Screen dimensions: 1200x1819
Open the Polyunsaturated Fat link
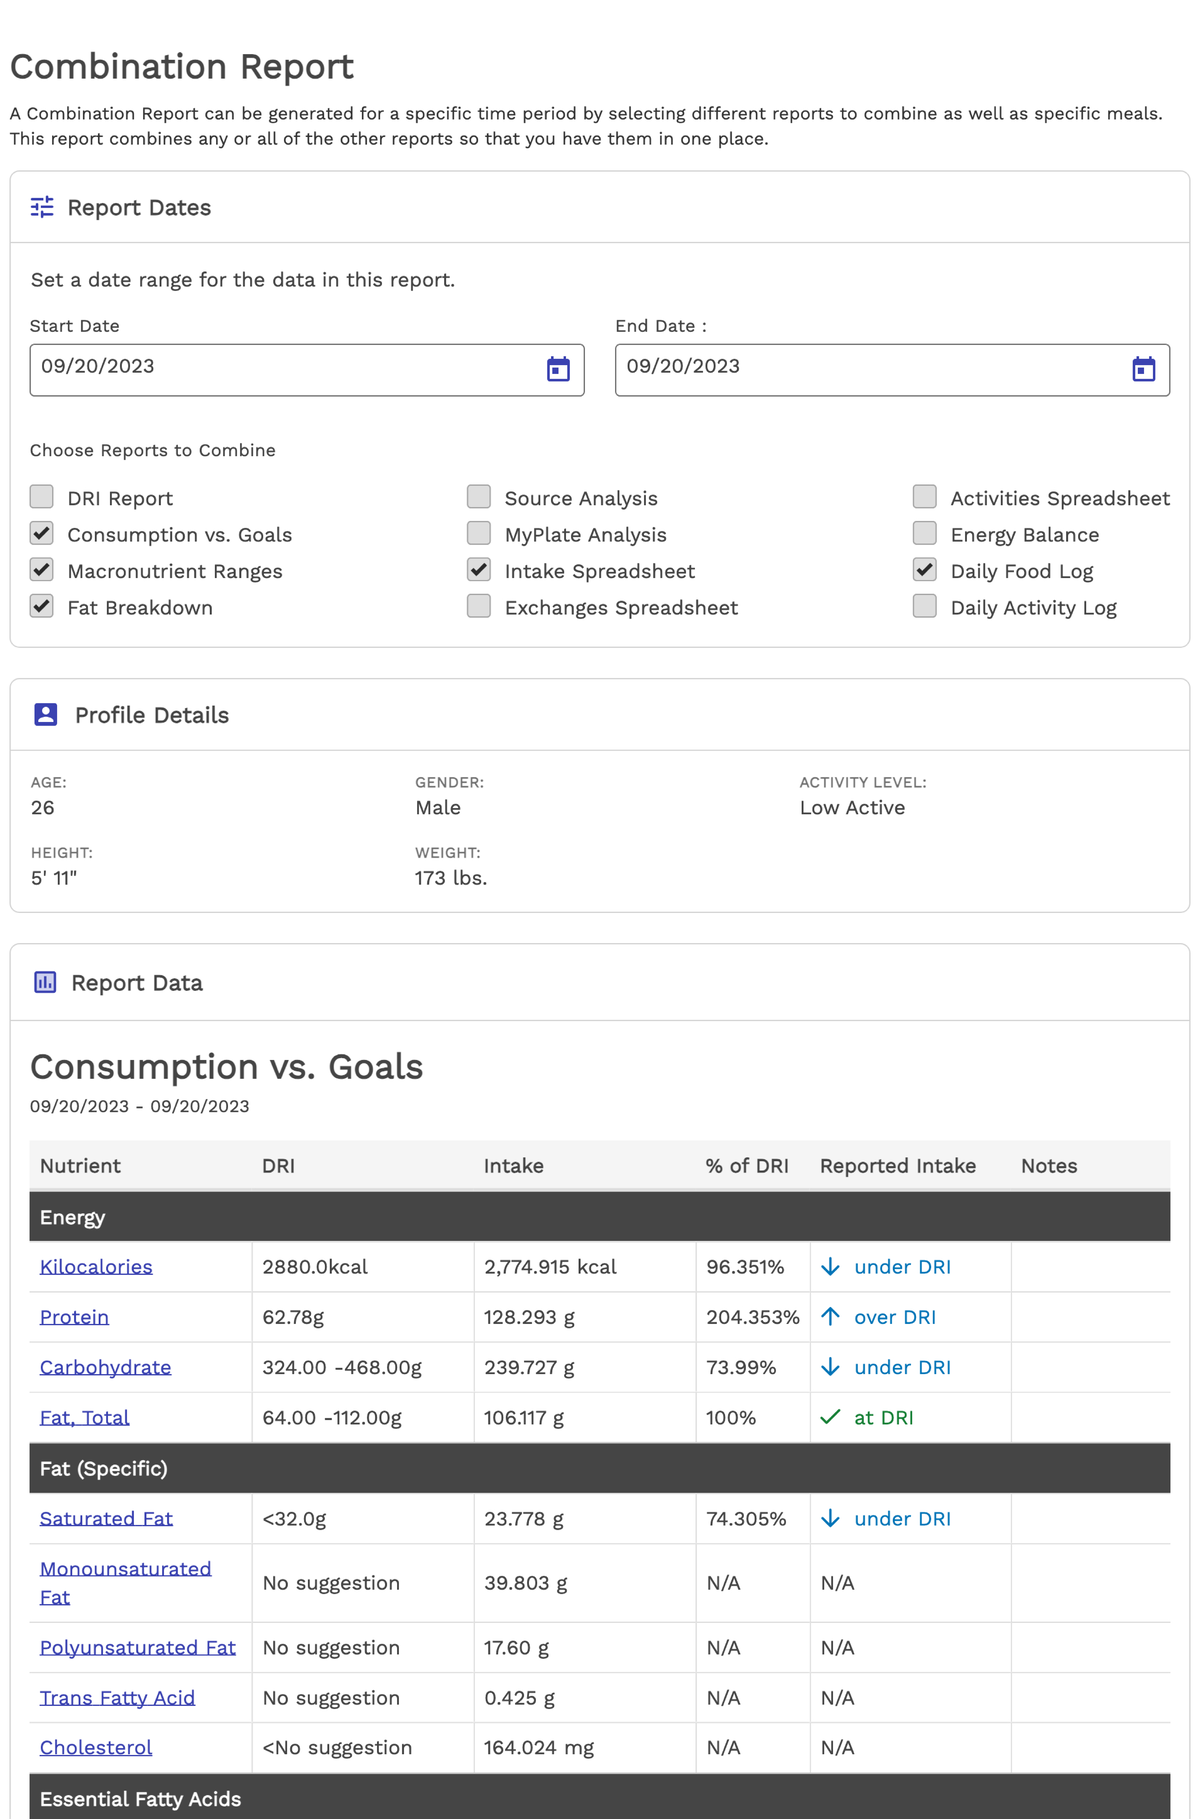[x=138, y=1647]
